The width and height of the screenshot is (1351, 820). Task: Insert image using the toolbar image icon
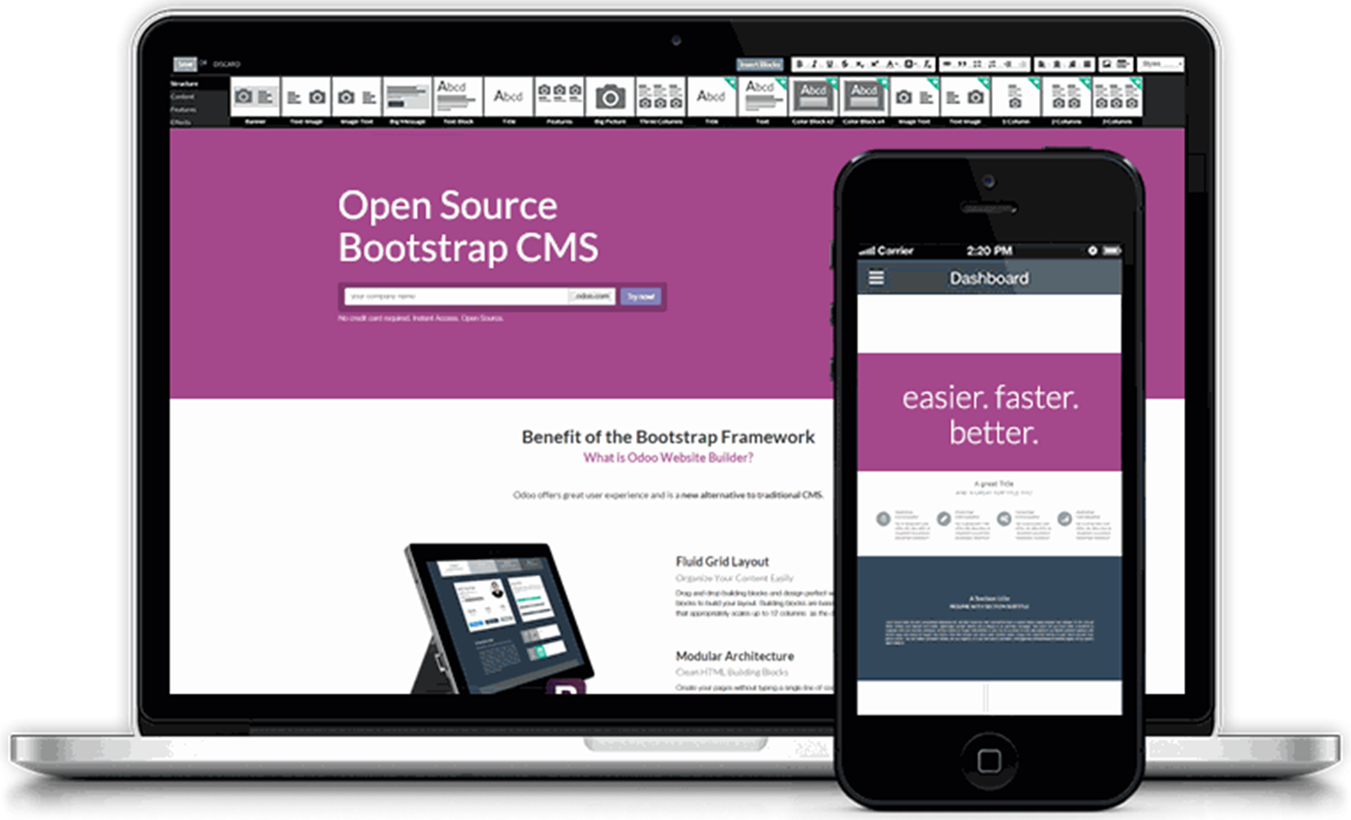[1107, 64]
